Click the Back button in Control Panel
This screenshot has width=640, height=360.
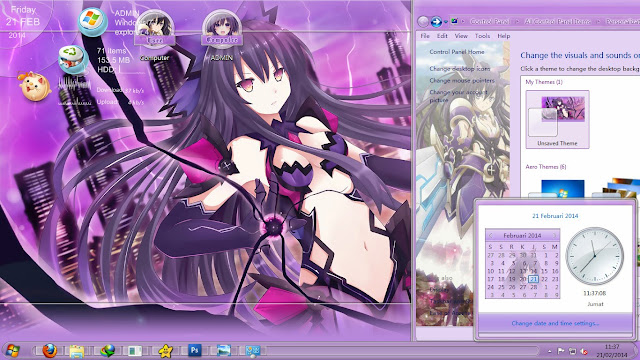[x=423, y=21]
